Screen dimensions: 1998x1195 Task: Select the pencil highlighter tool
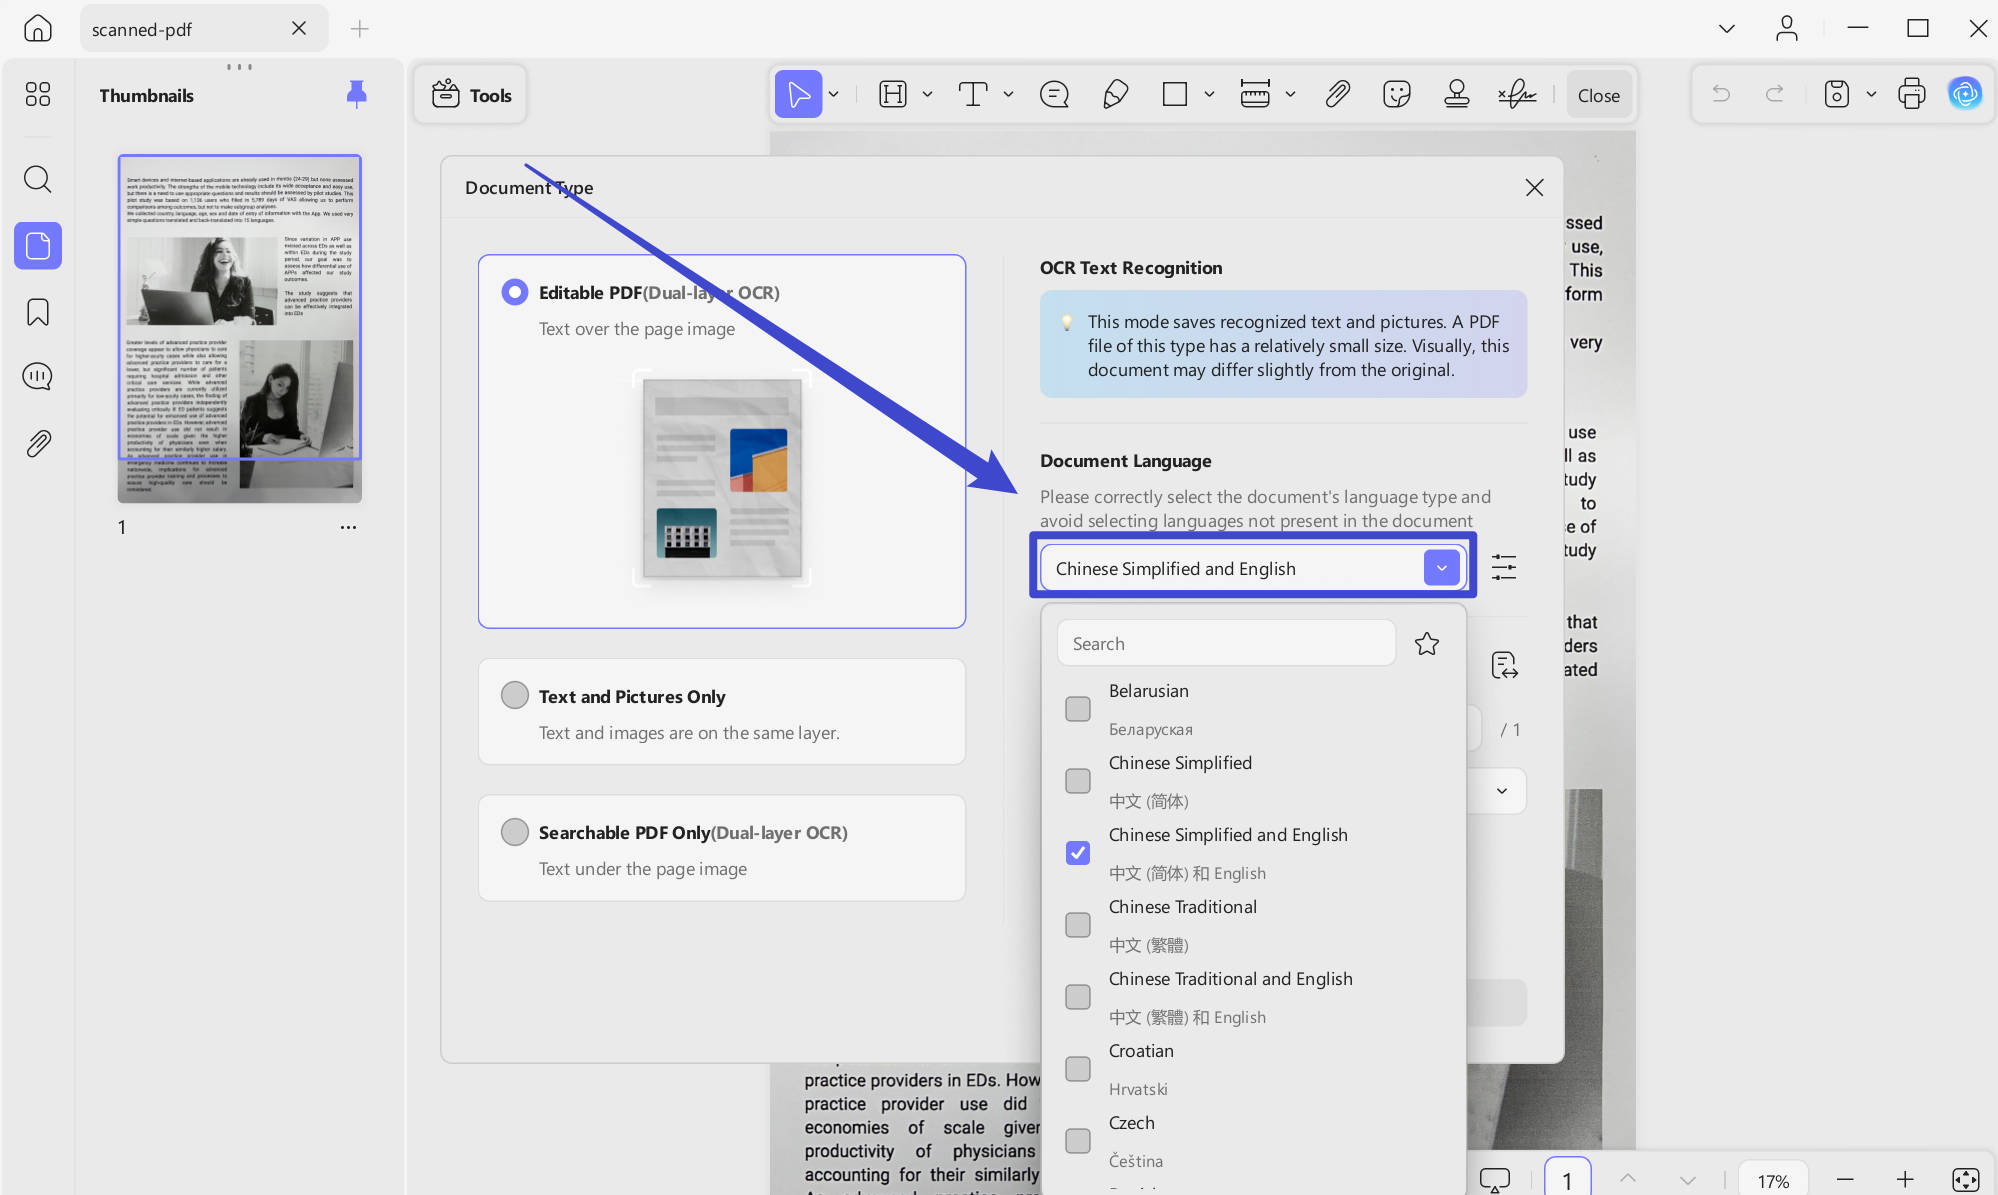1115,95
